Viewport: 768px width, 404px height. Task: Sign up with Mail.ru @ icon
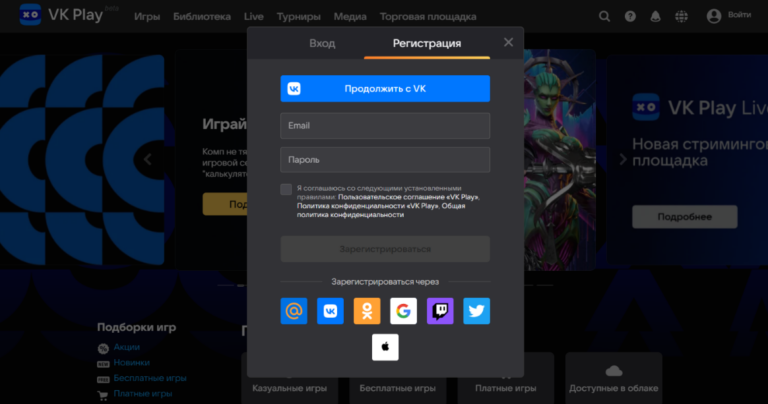pyautogui.click(x=294, y=311)
